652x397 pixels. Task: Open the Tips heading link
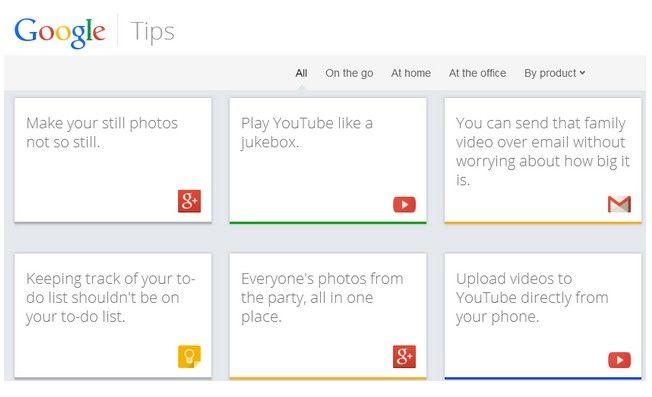153,32
